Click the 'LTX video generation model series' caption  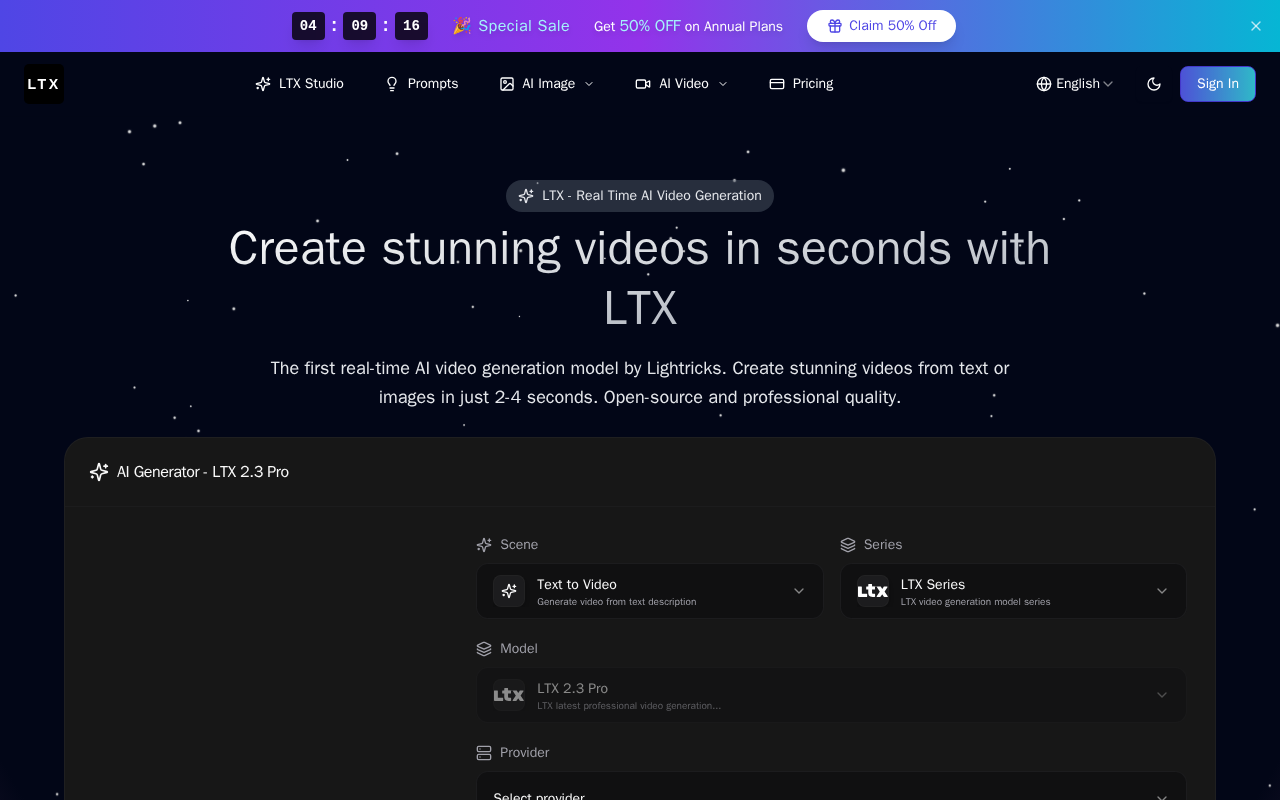pyautogui.click(x=975, y=602)
